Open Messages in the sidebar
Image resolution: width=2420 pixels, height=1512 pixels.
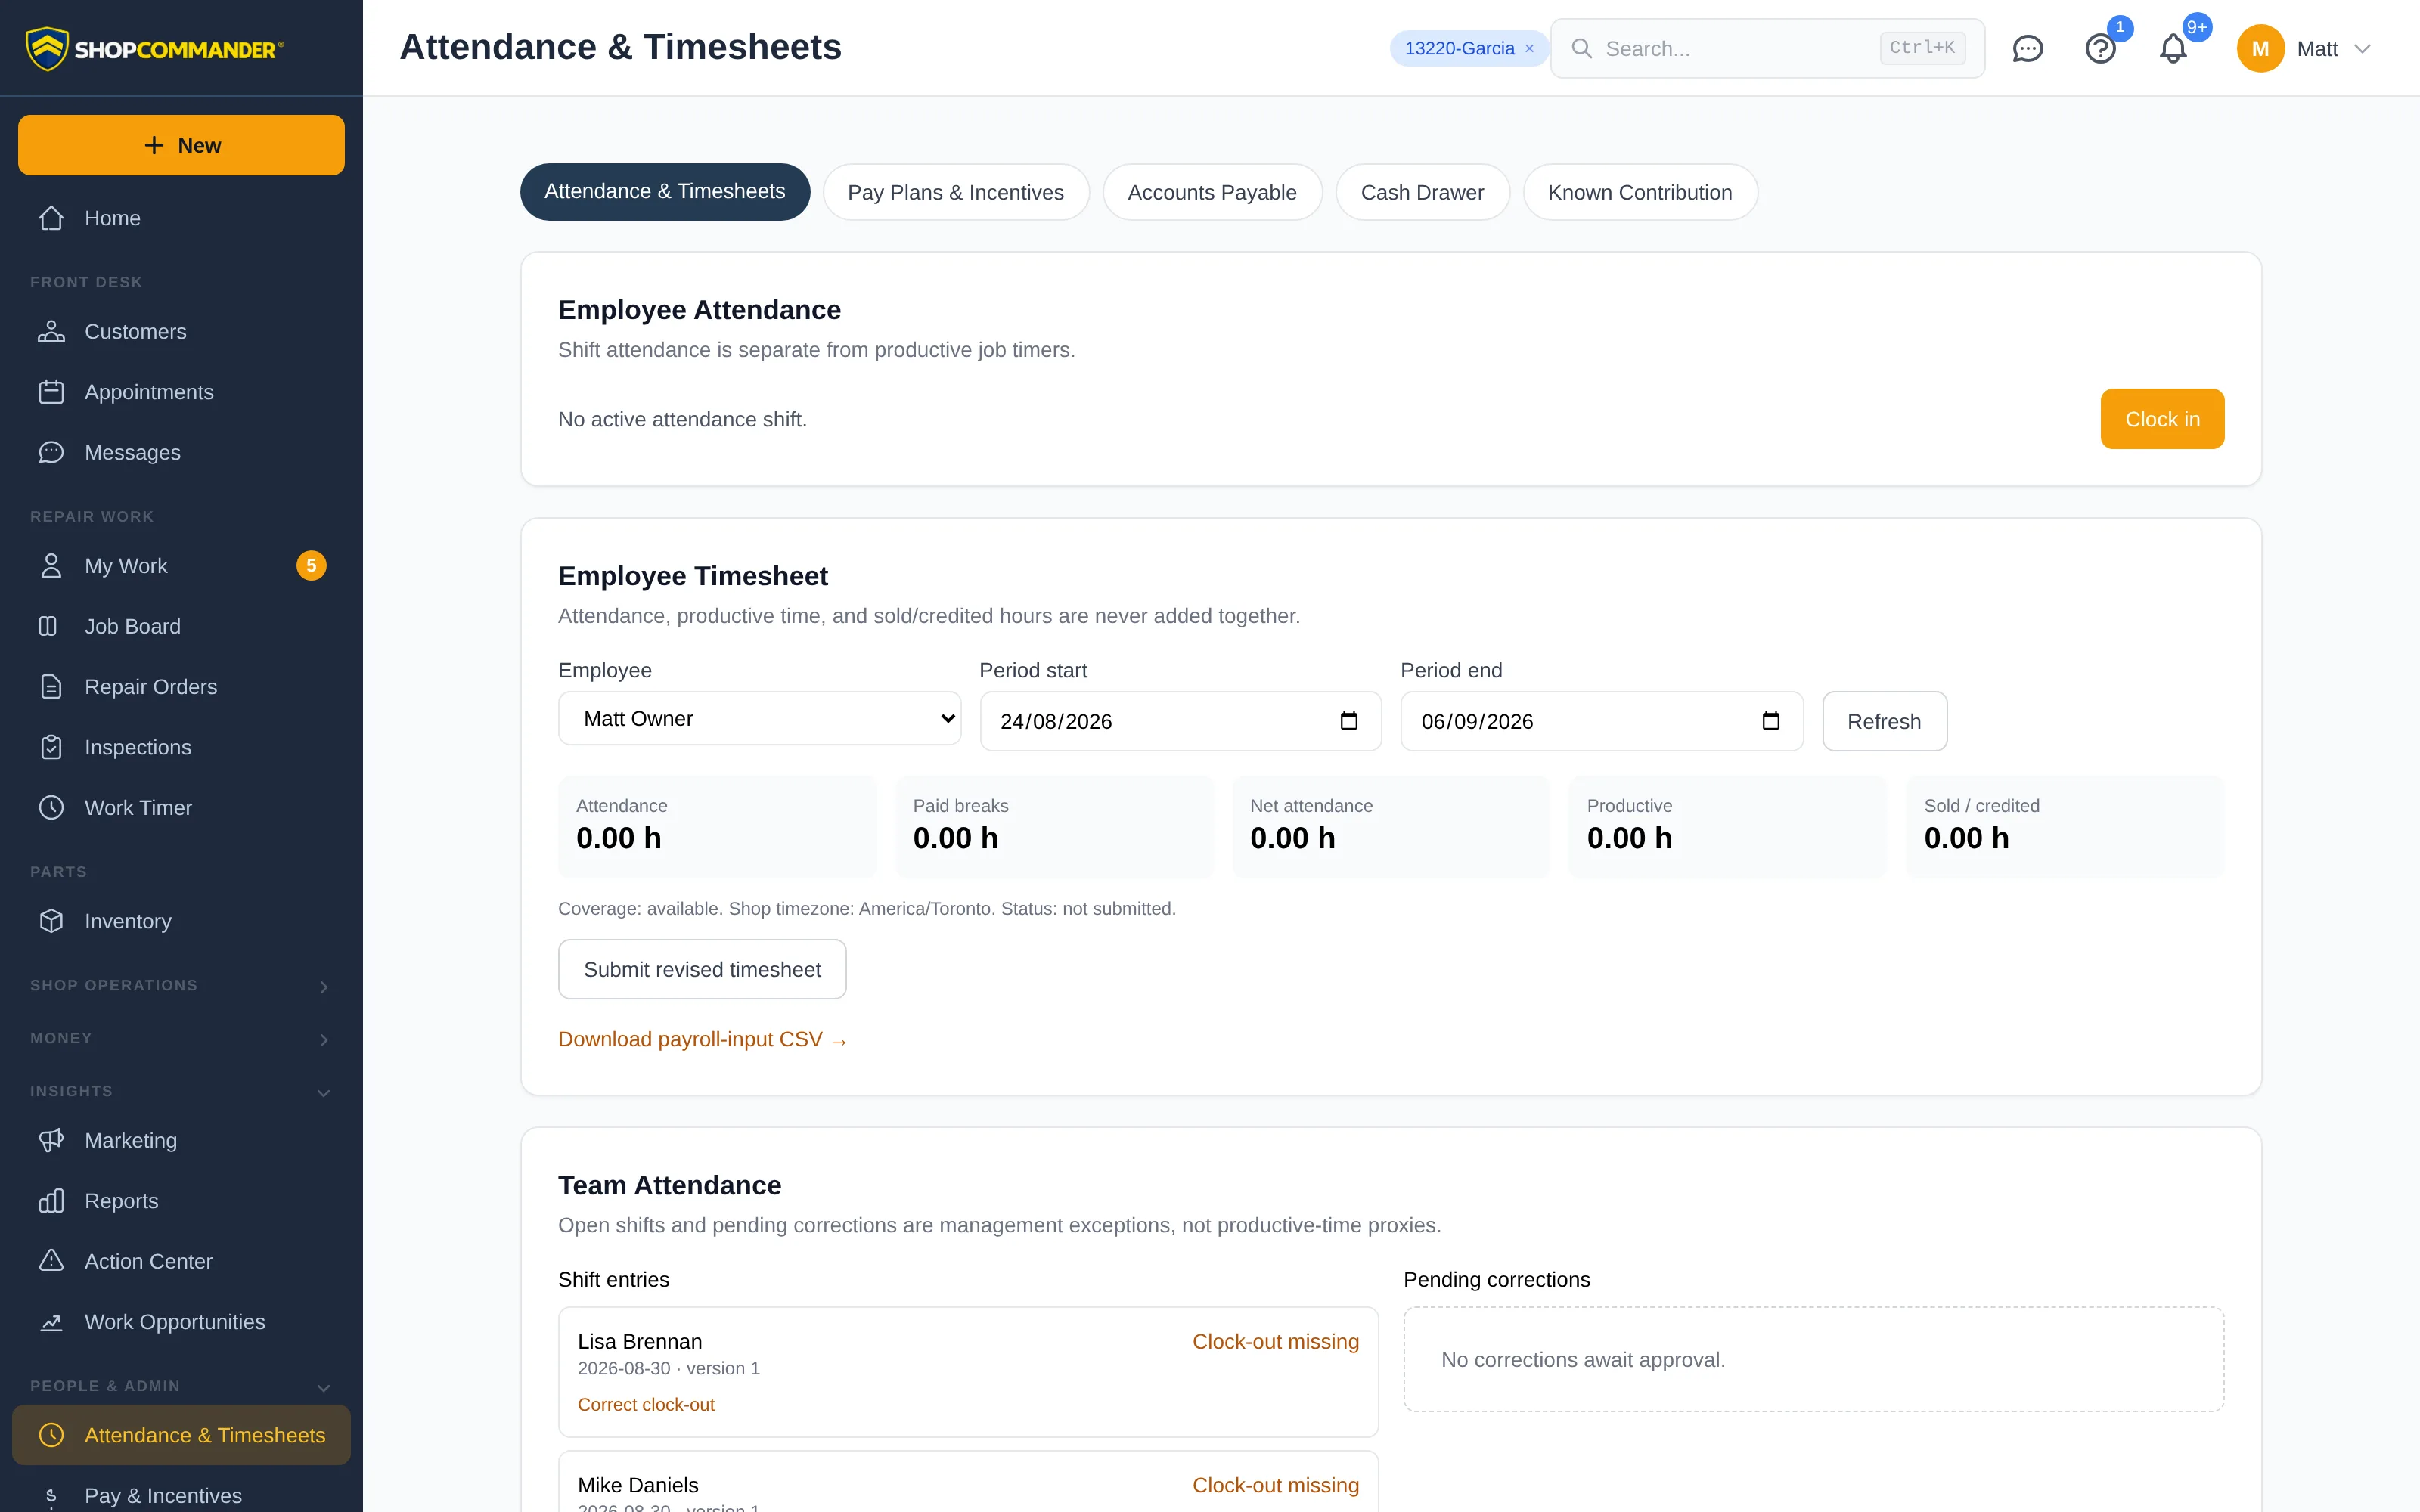tap(181, 452)
